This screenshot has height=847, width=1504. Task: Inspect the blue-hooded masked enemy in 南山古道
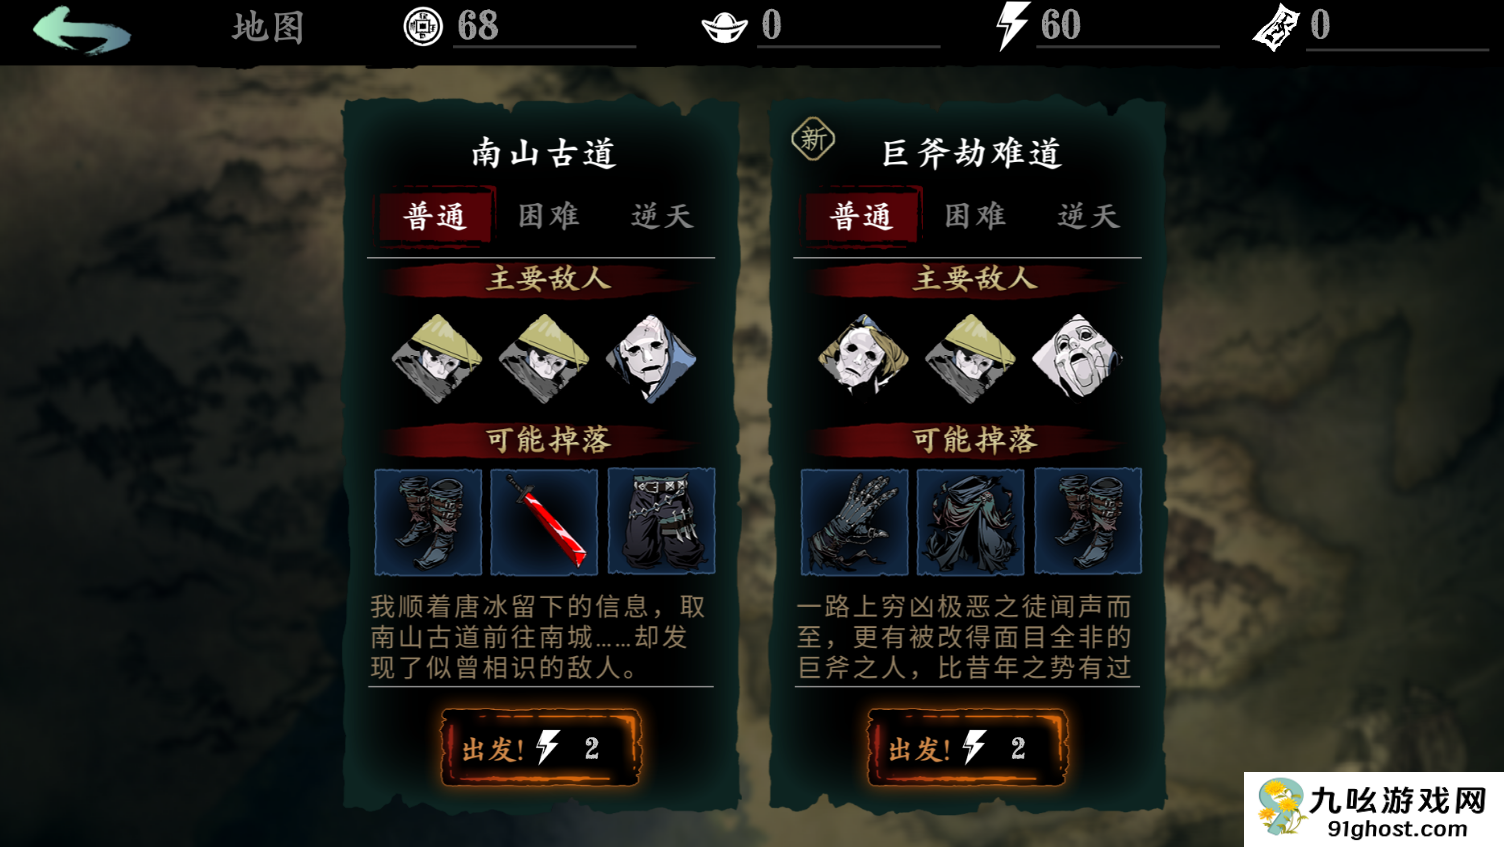click(650, 358)
